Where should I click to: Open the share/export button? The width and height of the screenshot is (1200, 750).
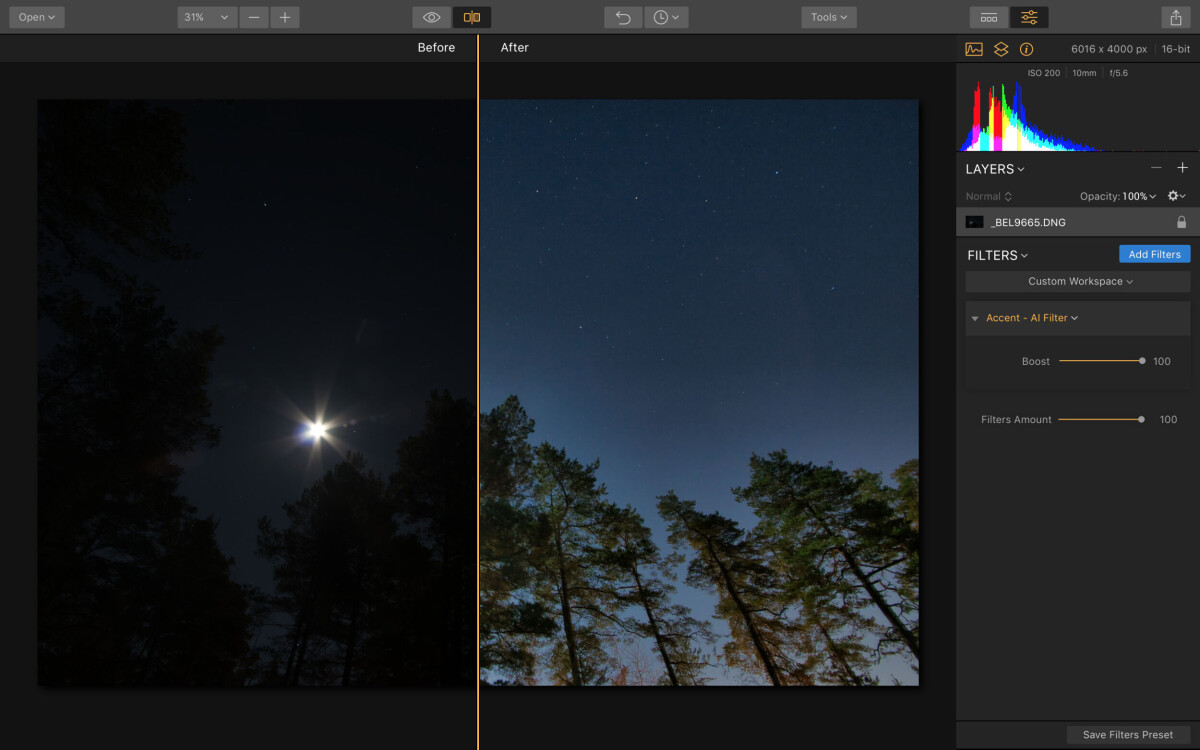[1175, 17]
